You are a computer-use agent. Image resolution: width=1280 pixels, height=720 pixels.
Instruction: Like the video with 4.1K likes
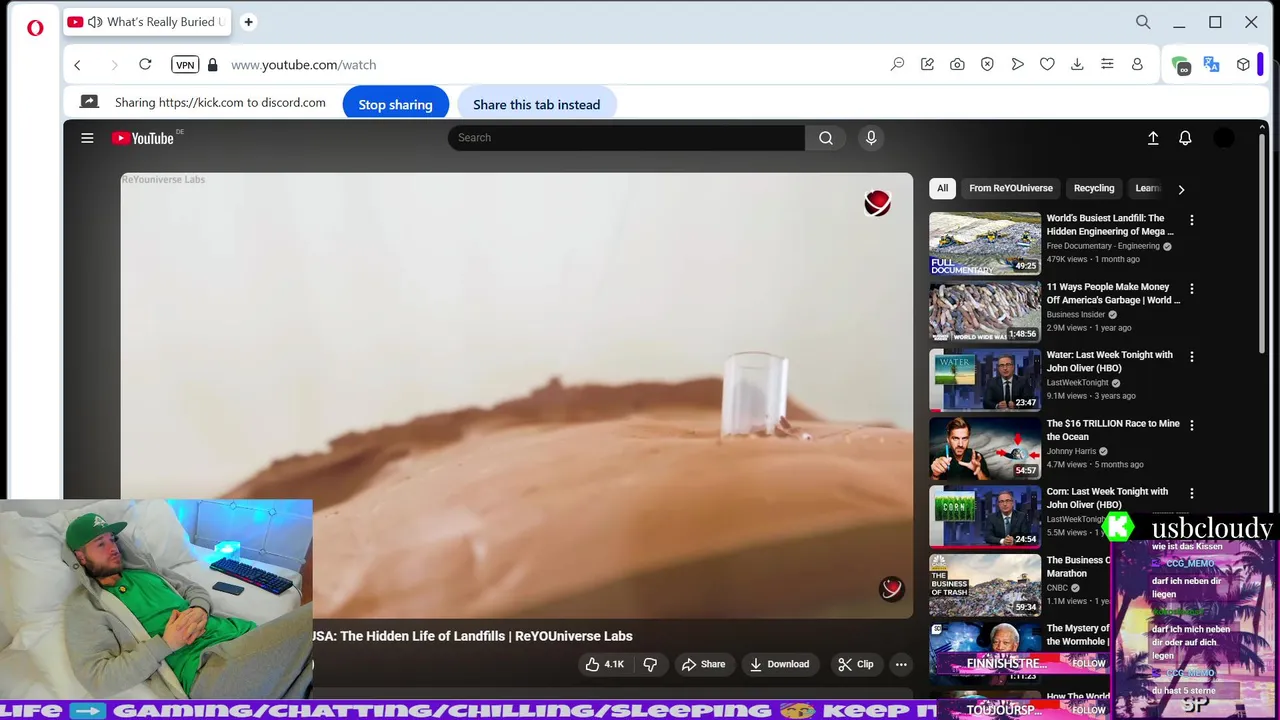606,664
